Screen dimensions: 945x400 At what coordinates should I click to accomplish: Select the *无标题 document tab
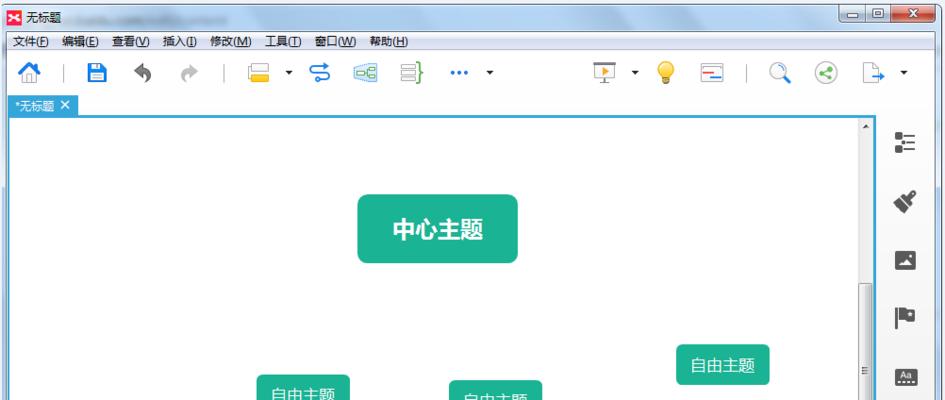tap(36, 106)
